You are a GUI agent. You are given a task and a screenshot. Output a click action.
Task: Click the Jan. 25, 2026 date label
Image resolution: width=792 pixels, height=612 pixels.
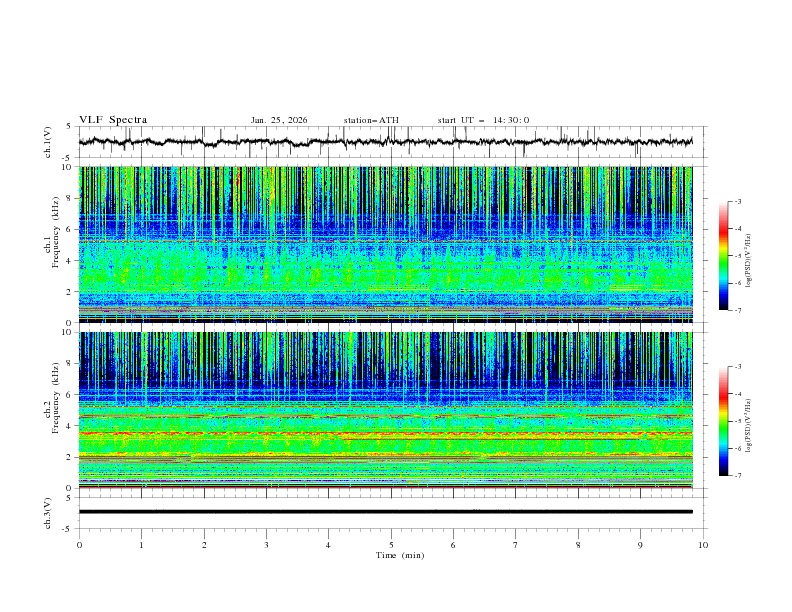tap(279, 120)
